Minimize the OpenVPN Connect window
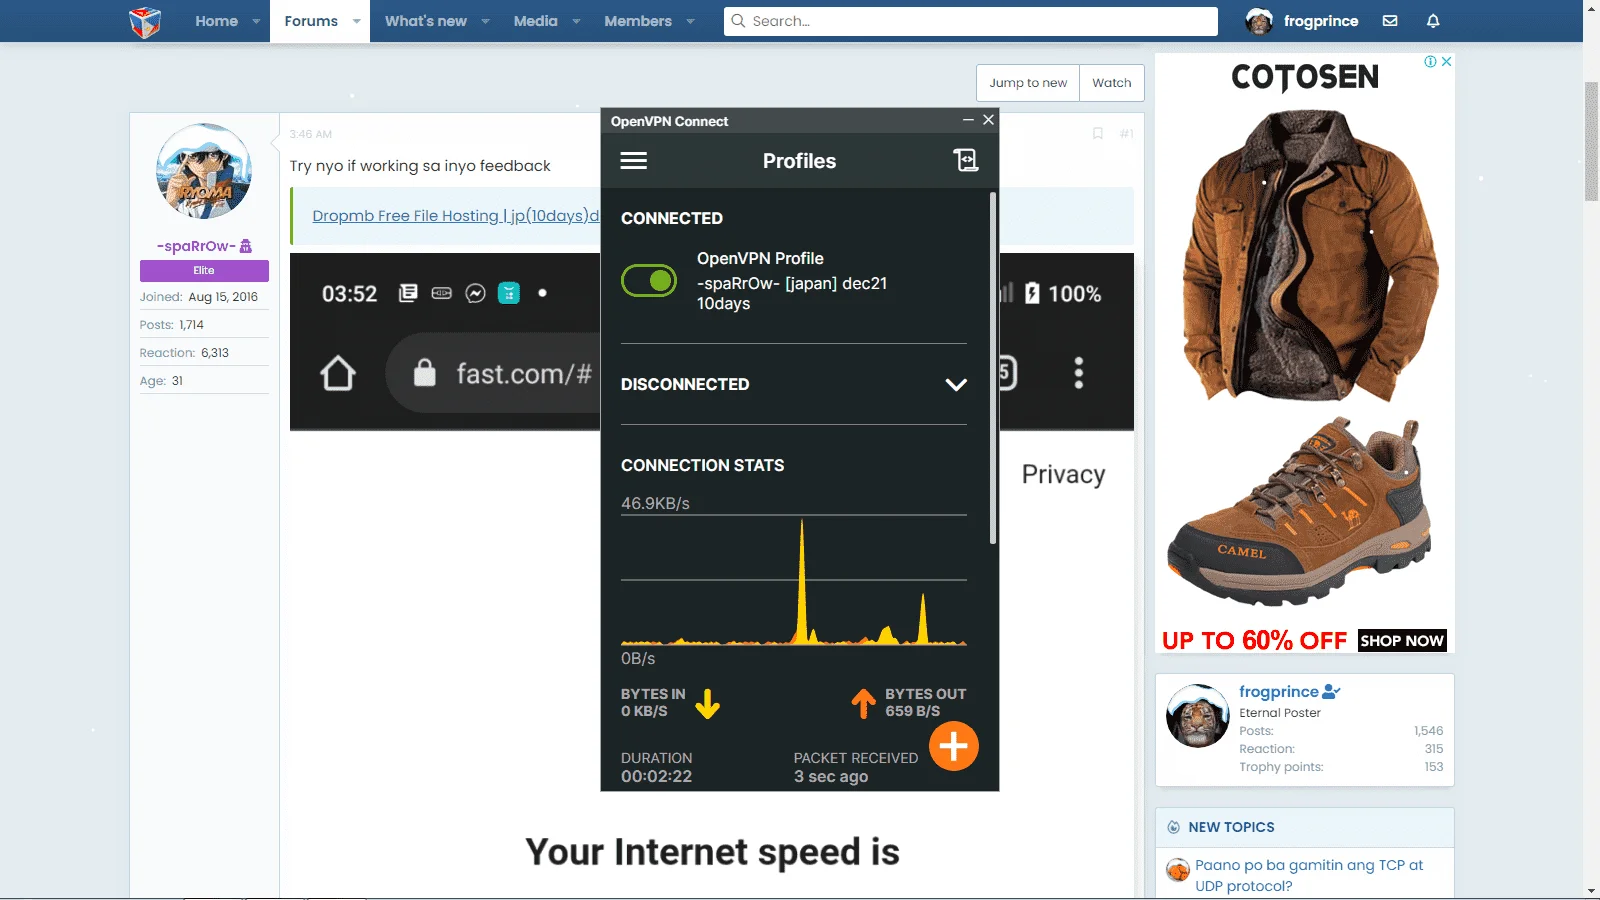 coord(968,120)
